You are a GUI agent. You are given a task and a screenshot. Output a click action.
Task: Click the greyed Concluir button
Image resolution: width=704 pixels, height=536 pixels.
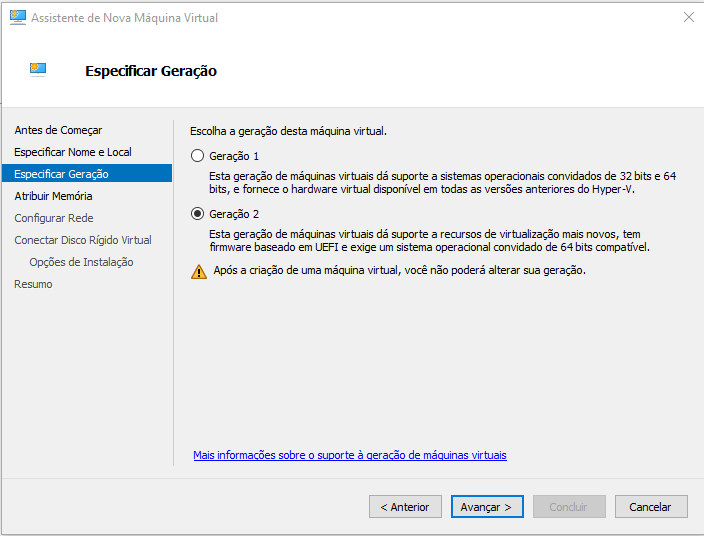click(569, 507)
